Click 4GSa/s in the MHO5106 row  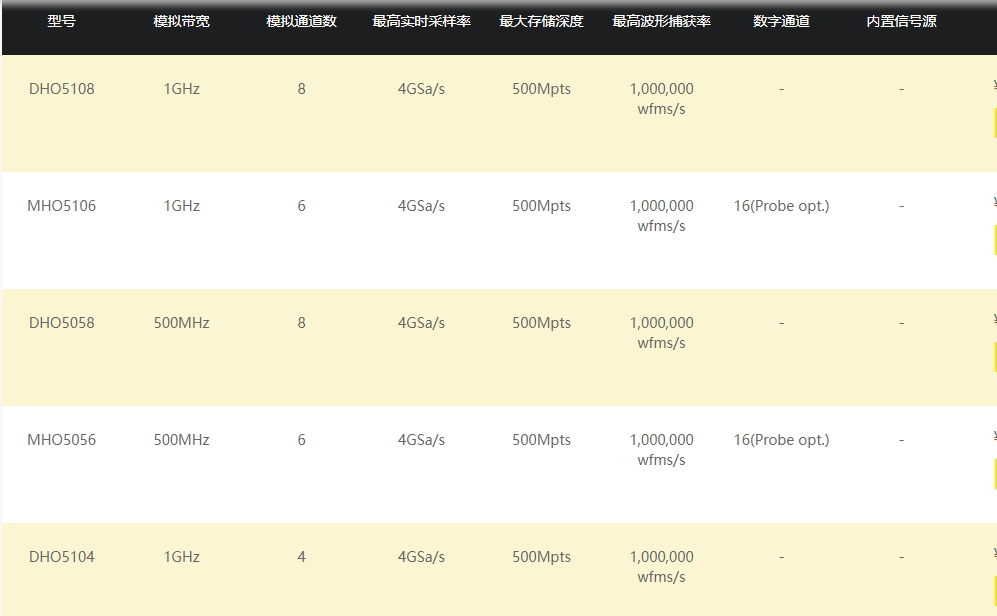pyautogui.click(x=422, y=206)
